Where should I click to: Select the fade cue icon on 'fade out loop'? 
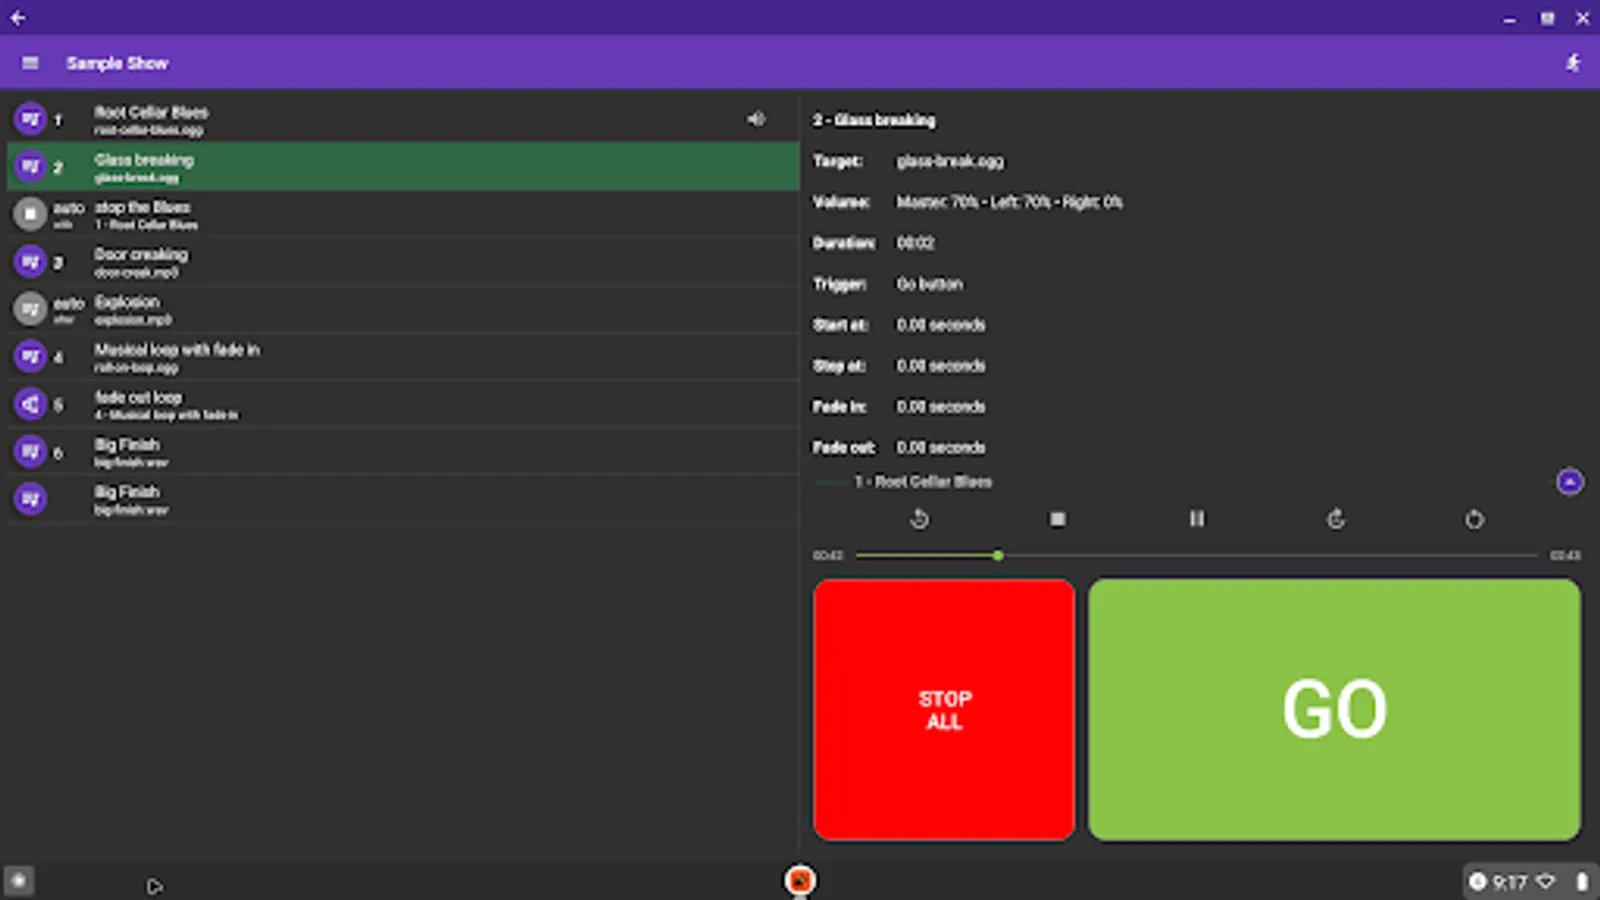30,403
